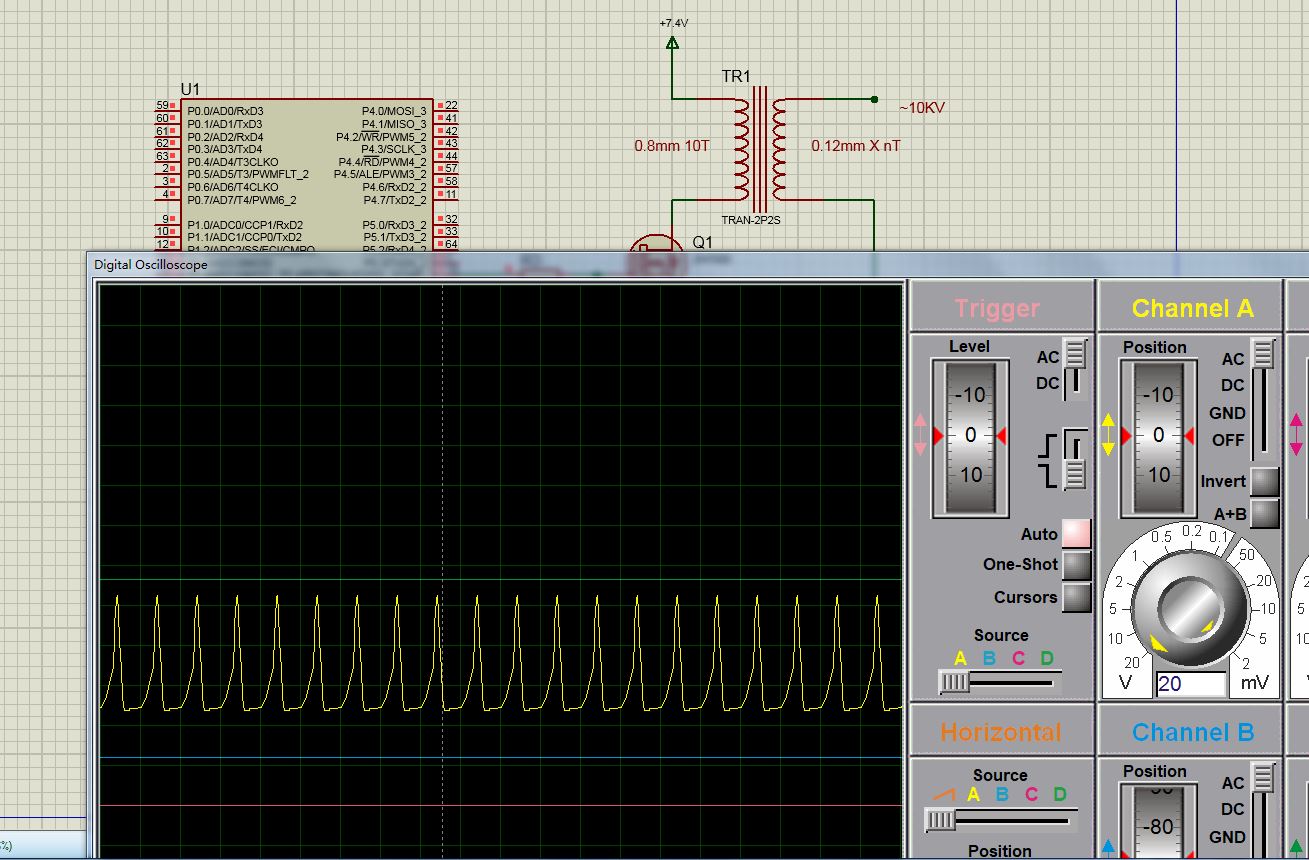Viewport: 1309px width, 860px height.
Task: Change Channel B coupling slider handle
Action: (1264, 778)
